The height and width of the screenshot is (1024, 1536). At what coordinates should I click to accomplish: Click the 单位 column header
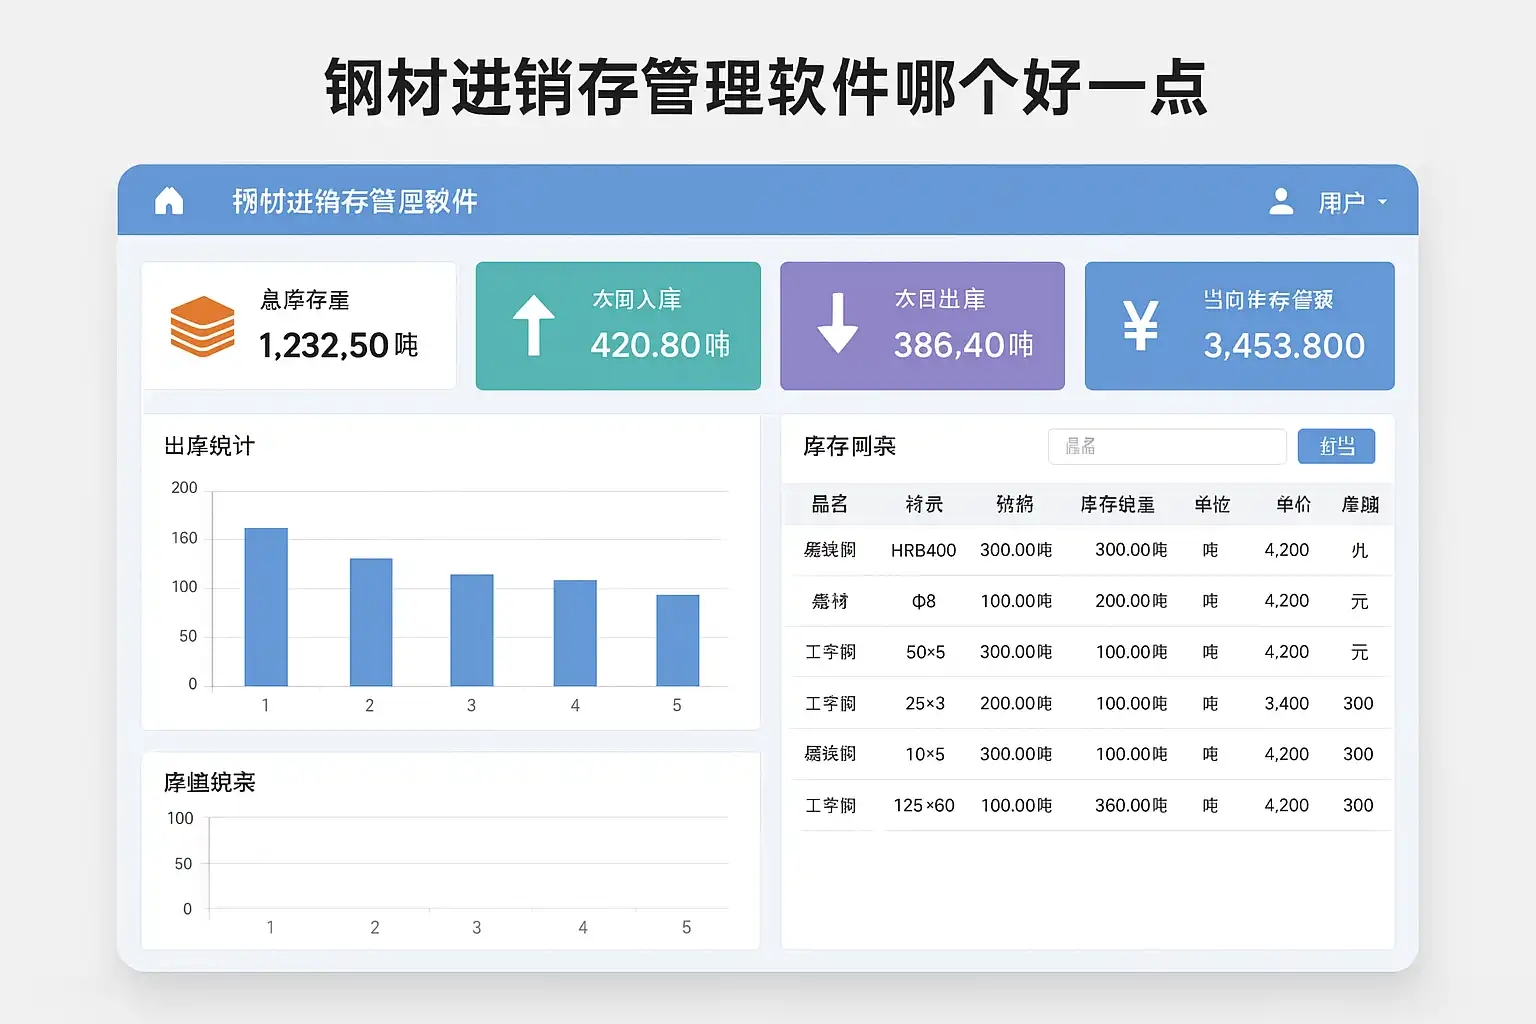pyautogui.click(x=1211, y=505)
